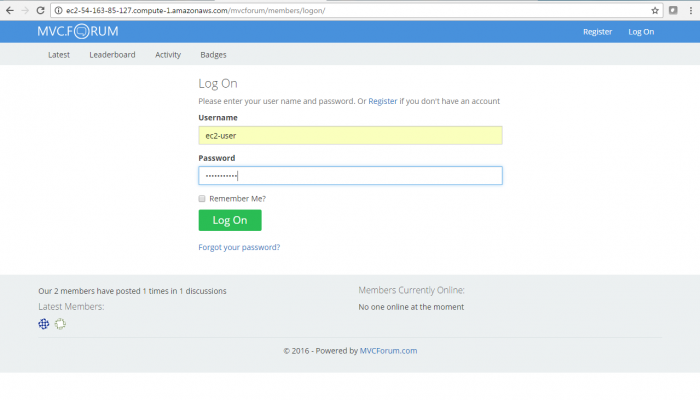Click the site info icon in address bar

tap(59, 10)
